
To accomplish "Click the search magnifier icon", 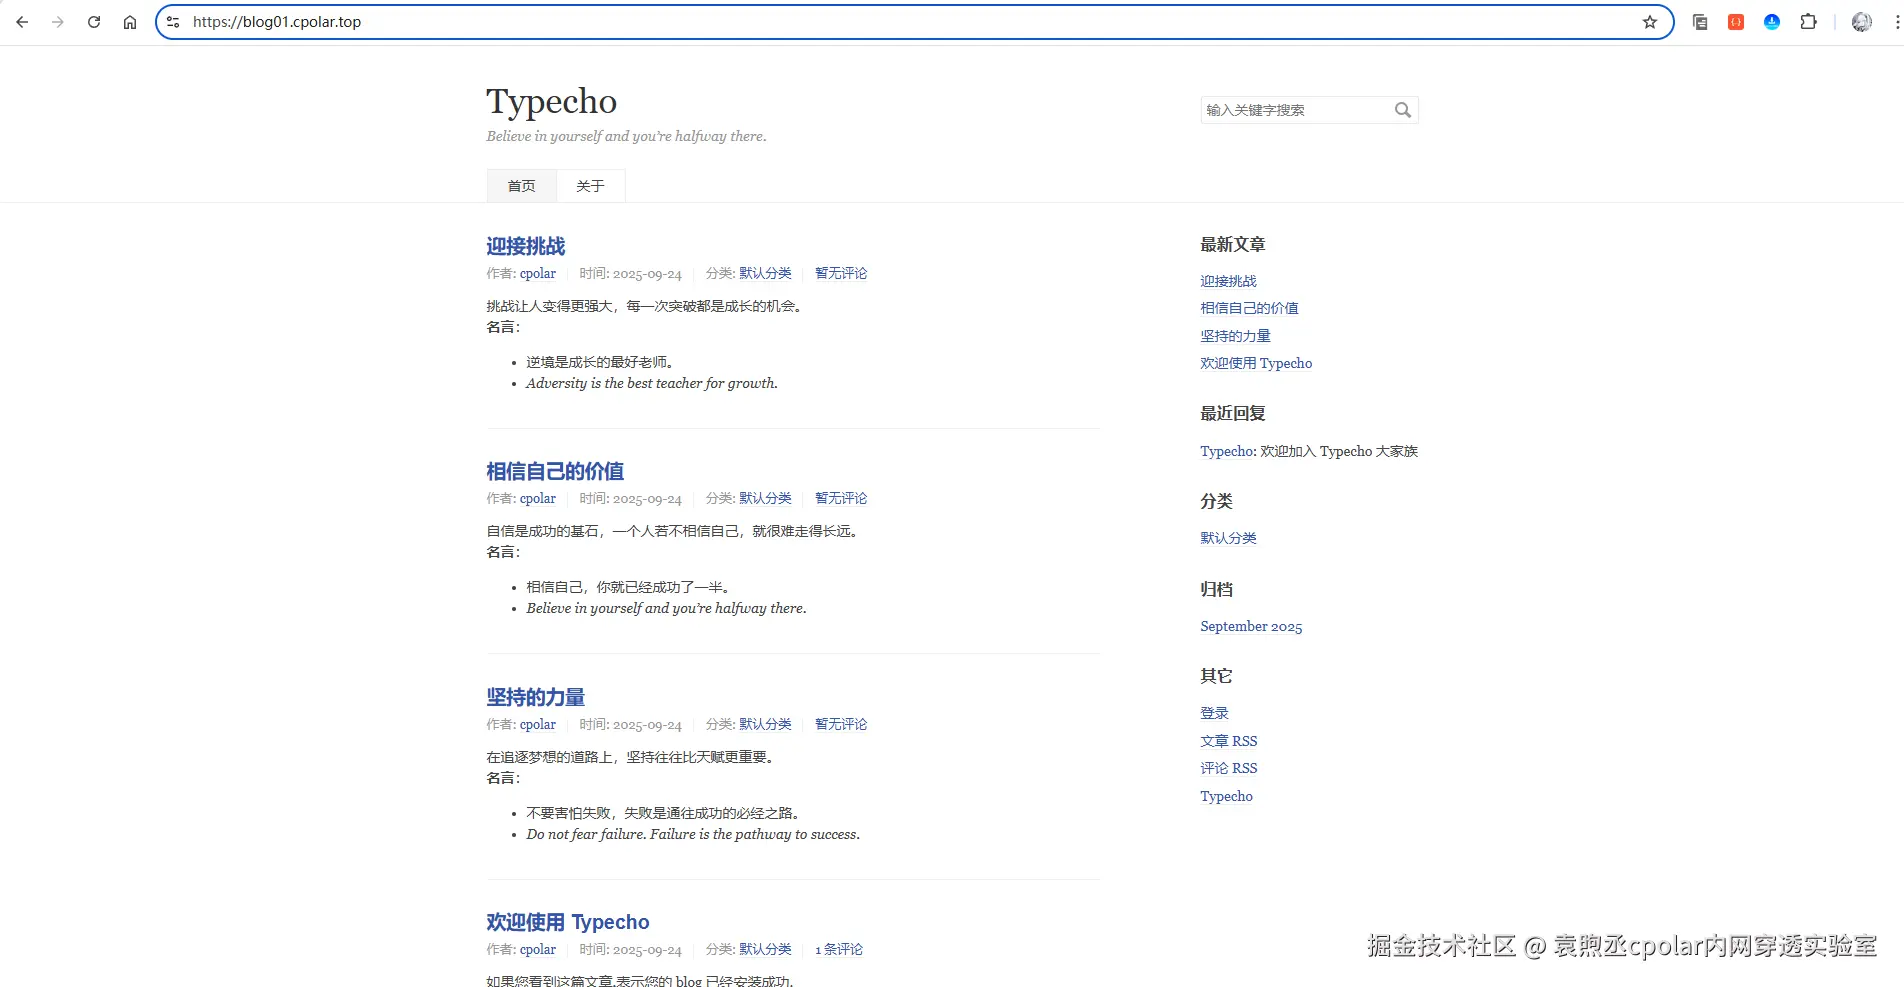I will pyautogui.click(x=1403, y=110).
